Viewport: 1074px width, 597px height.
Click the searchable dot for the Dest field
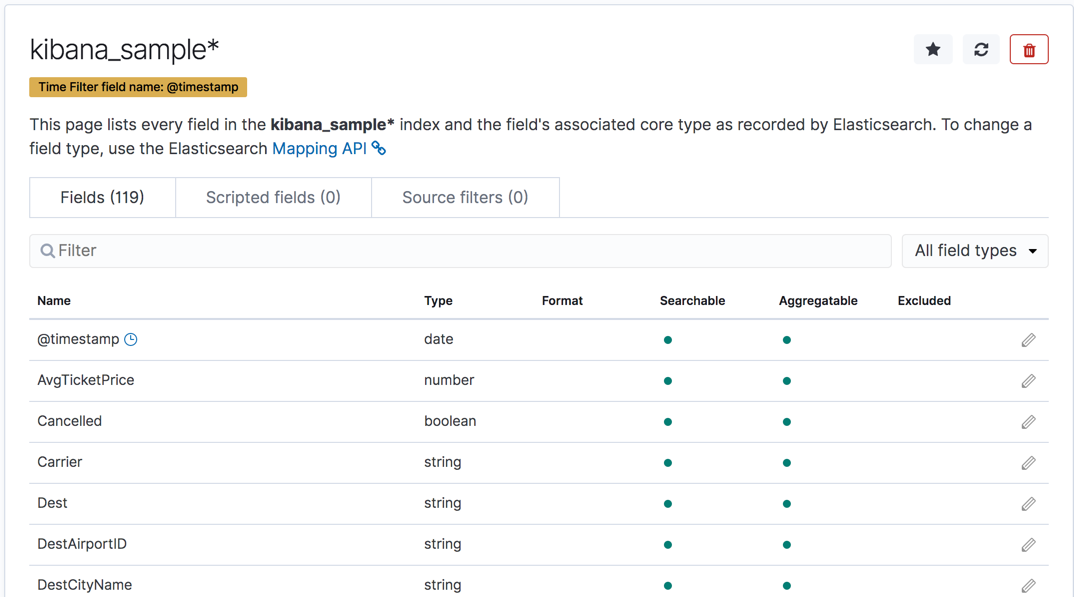click(667, 503)
